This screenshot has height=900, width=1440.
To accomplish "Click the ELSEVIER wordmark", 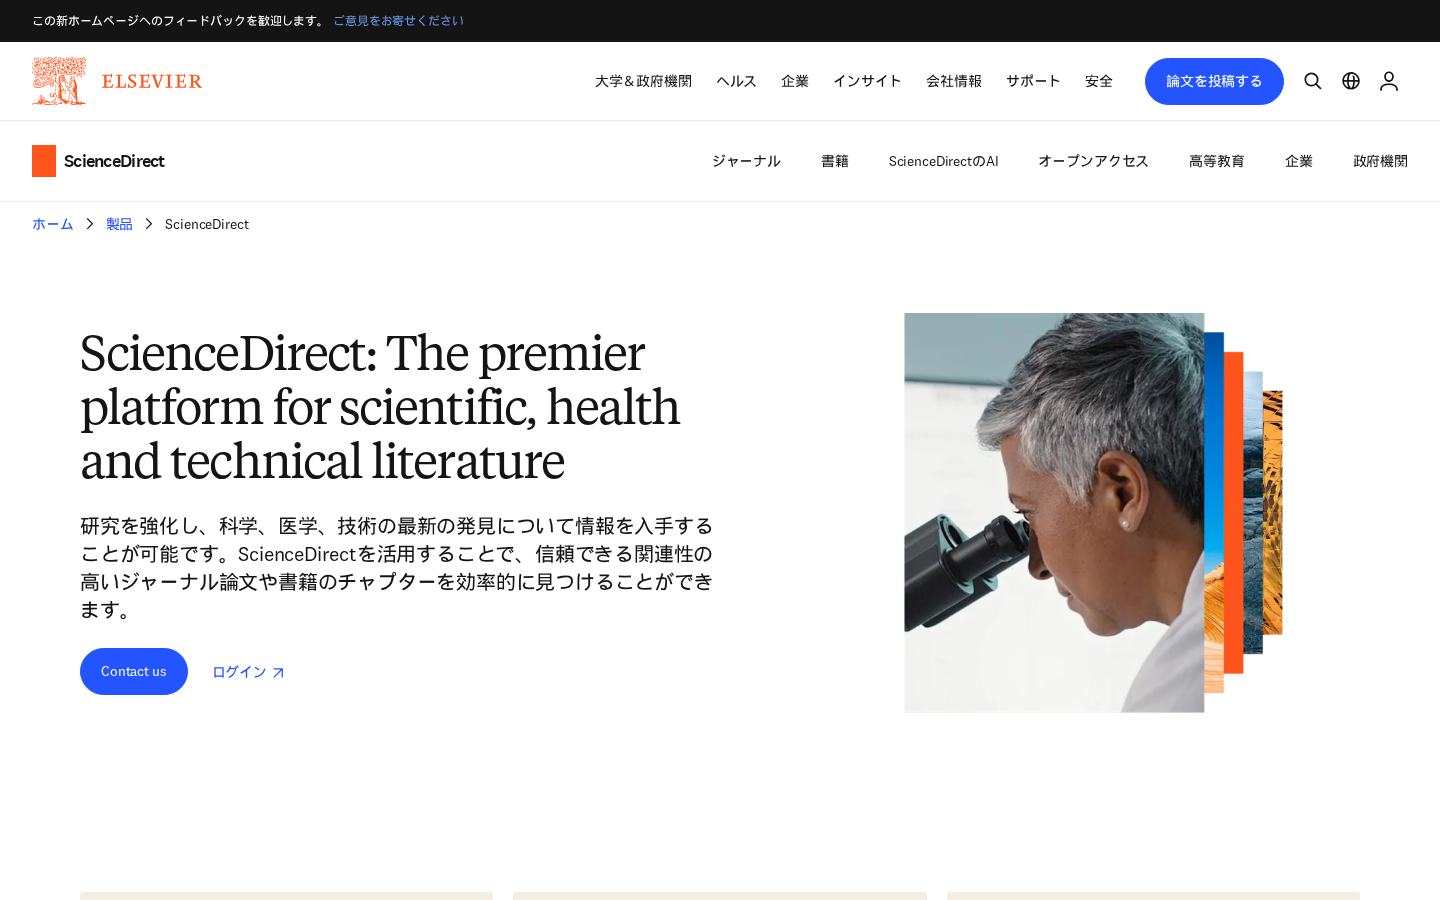I will (x=152, y=81).
